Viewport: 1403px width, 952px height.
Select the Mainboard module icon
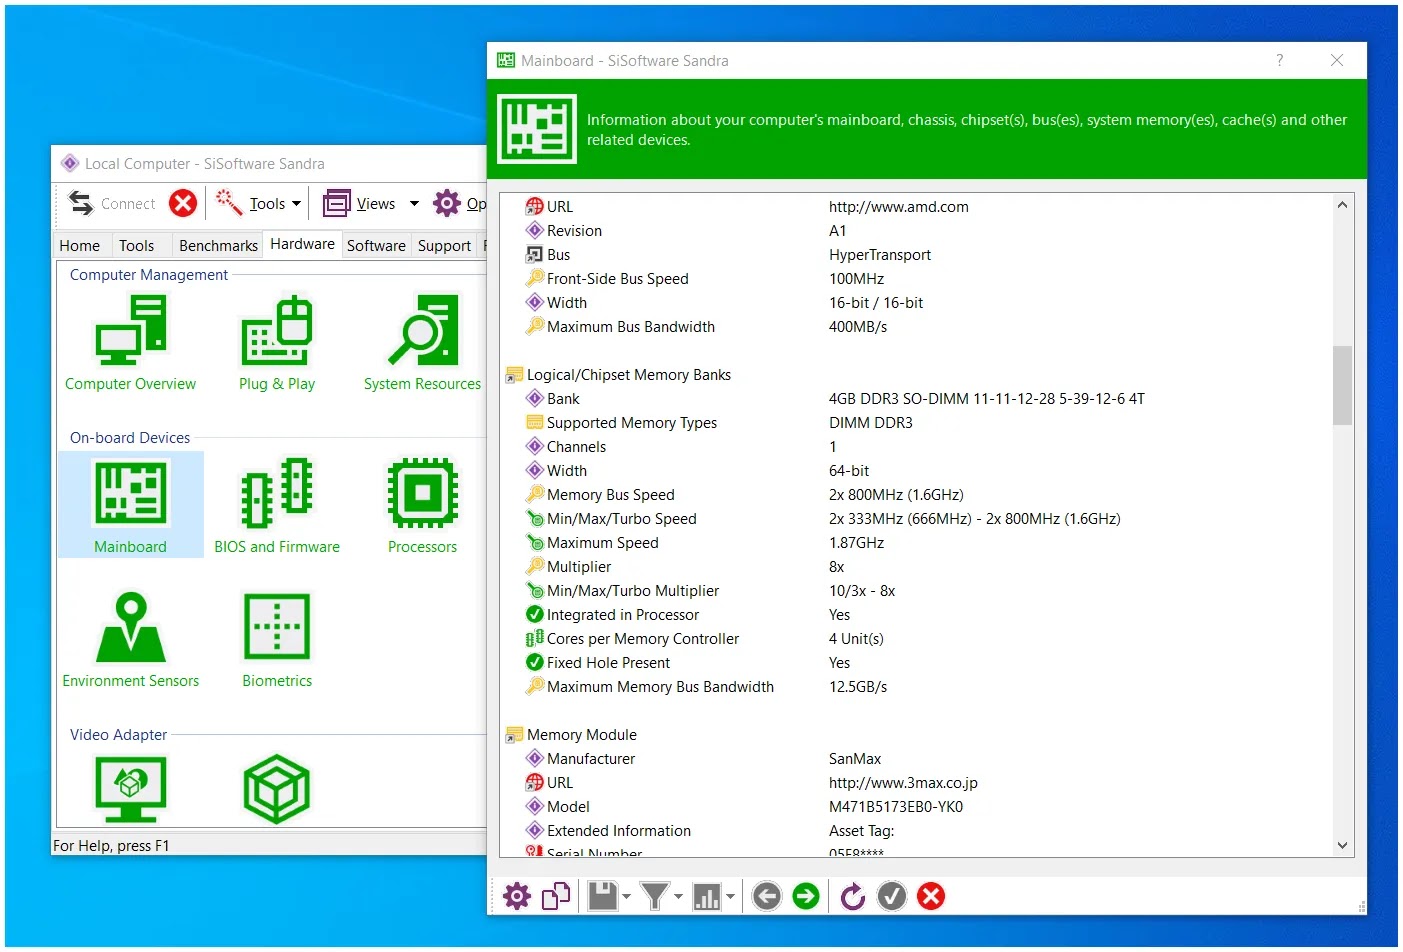[130, 505]
